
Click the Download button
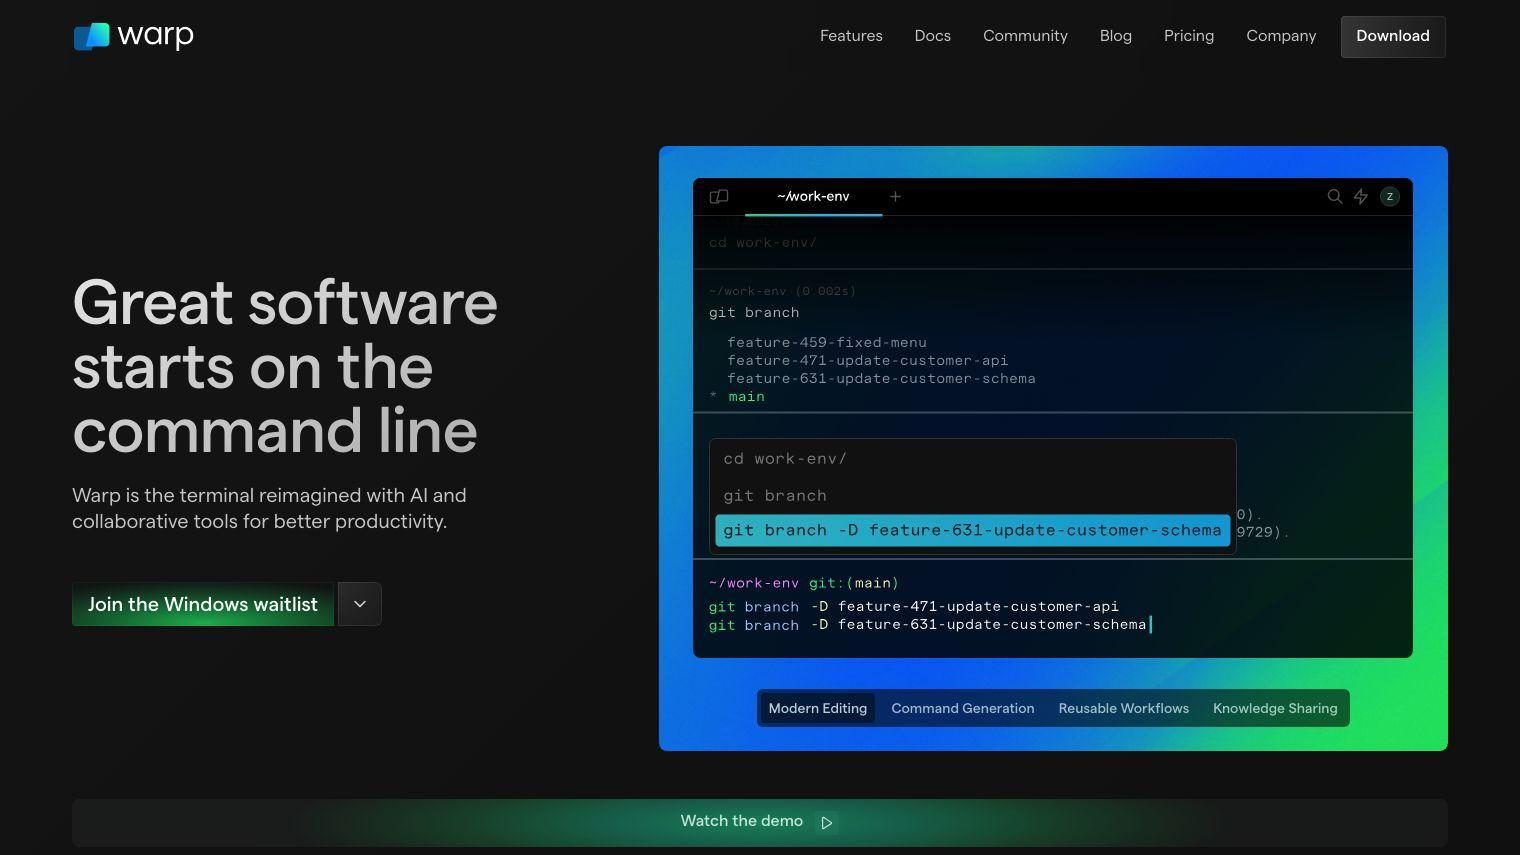pyautogui.click(x=1392, y=37)
